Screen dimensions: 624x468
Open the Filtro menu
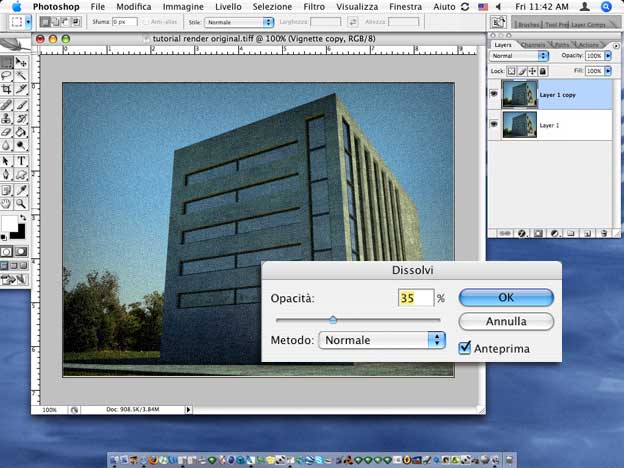tap(314, 6)
